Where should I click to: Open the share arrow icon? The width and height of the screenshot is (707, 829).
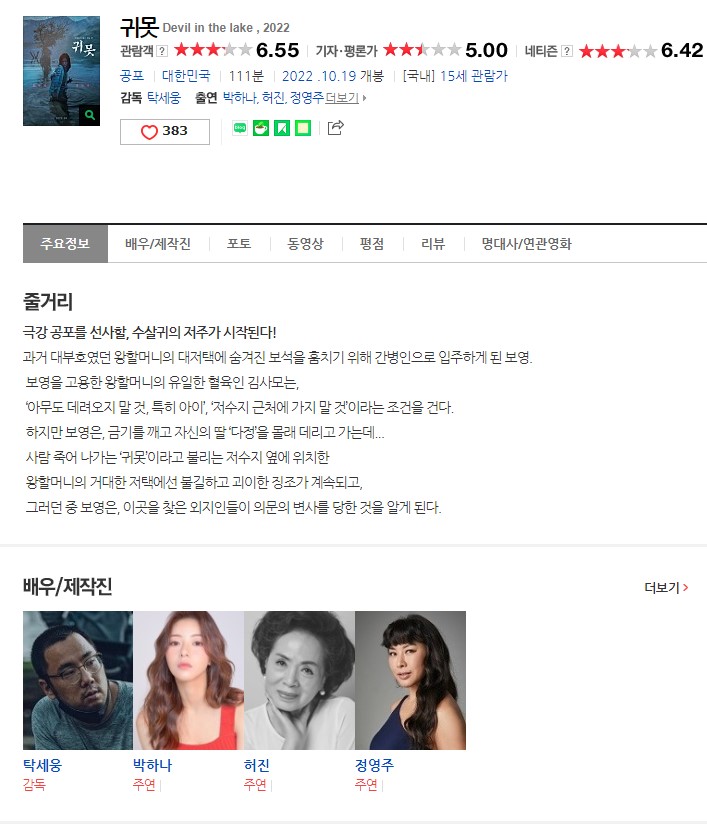336,127
